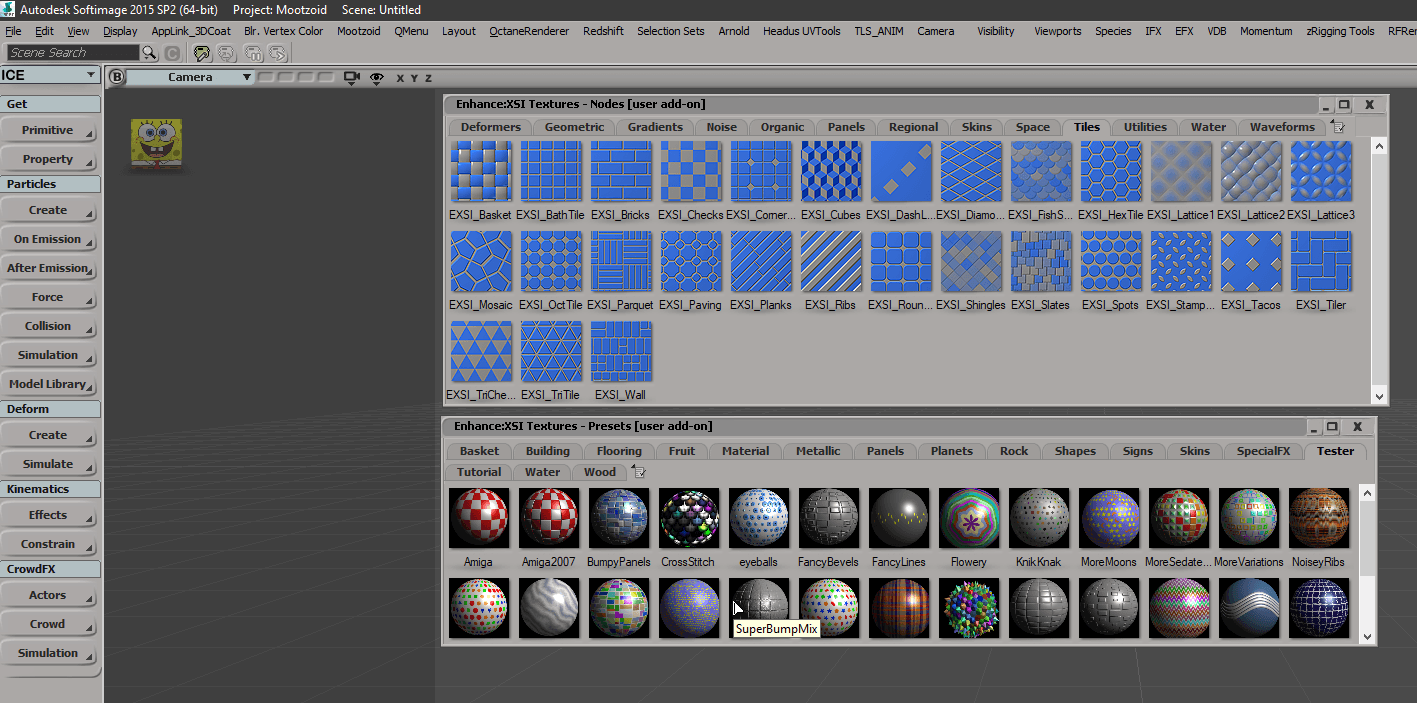Click Presets window scrollbar down arrow
The image size is (1417, 703).
point(1367,636)
